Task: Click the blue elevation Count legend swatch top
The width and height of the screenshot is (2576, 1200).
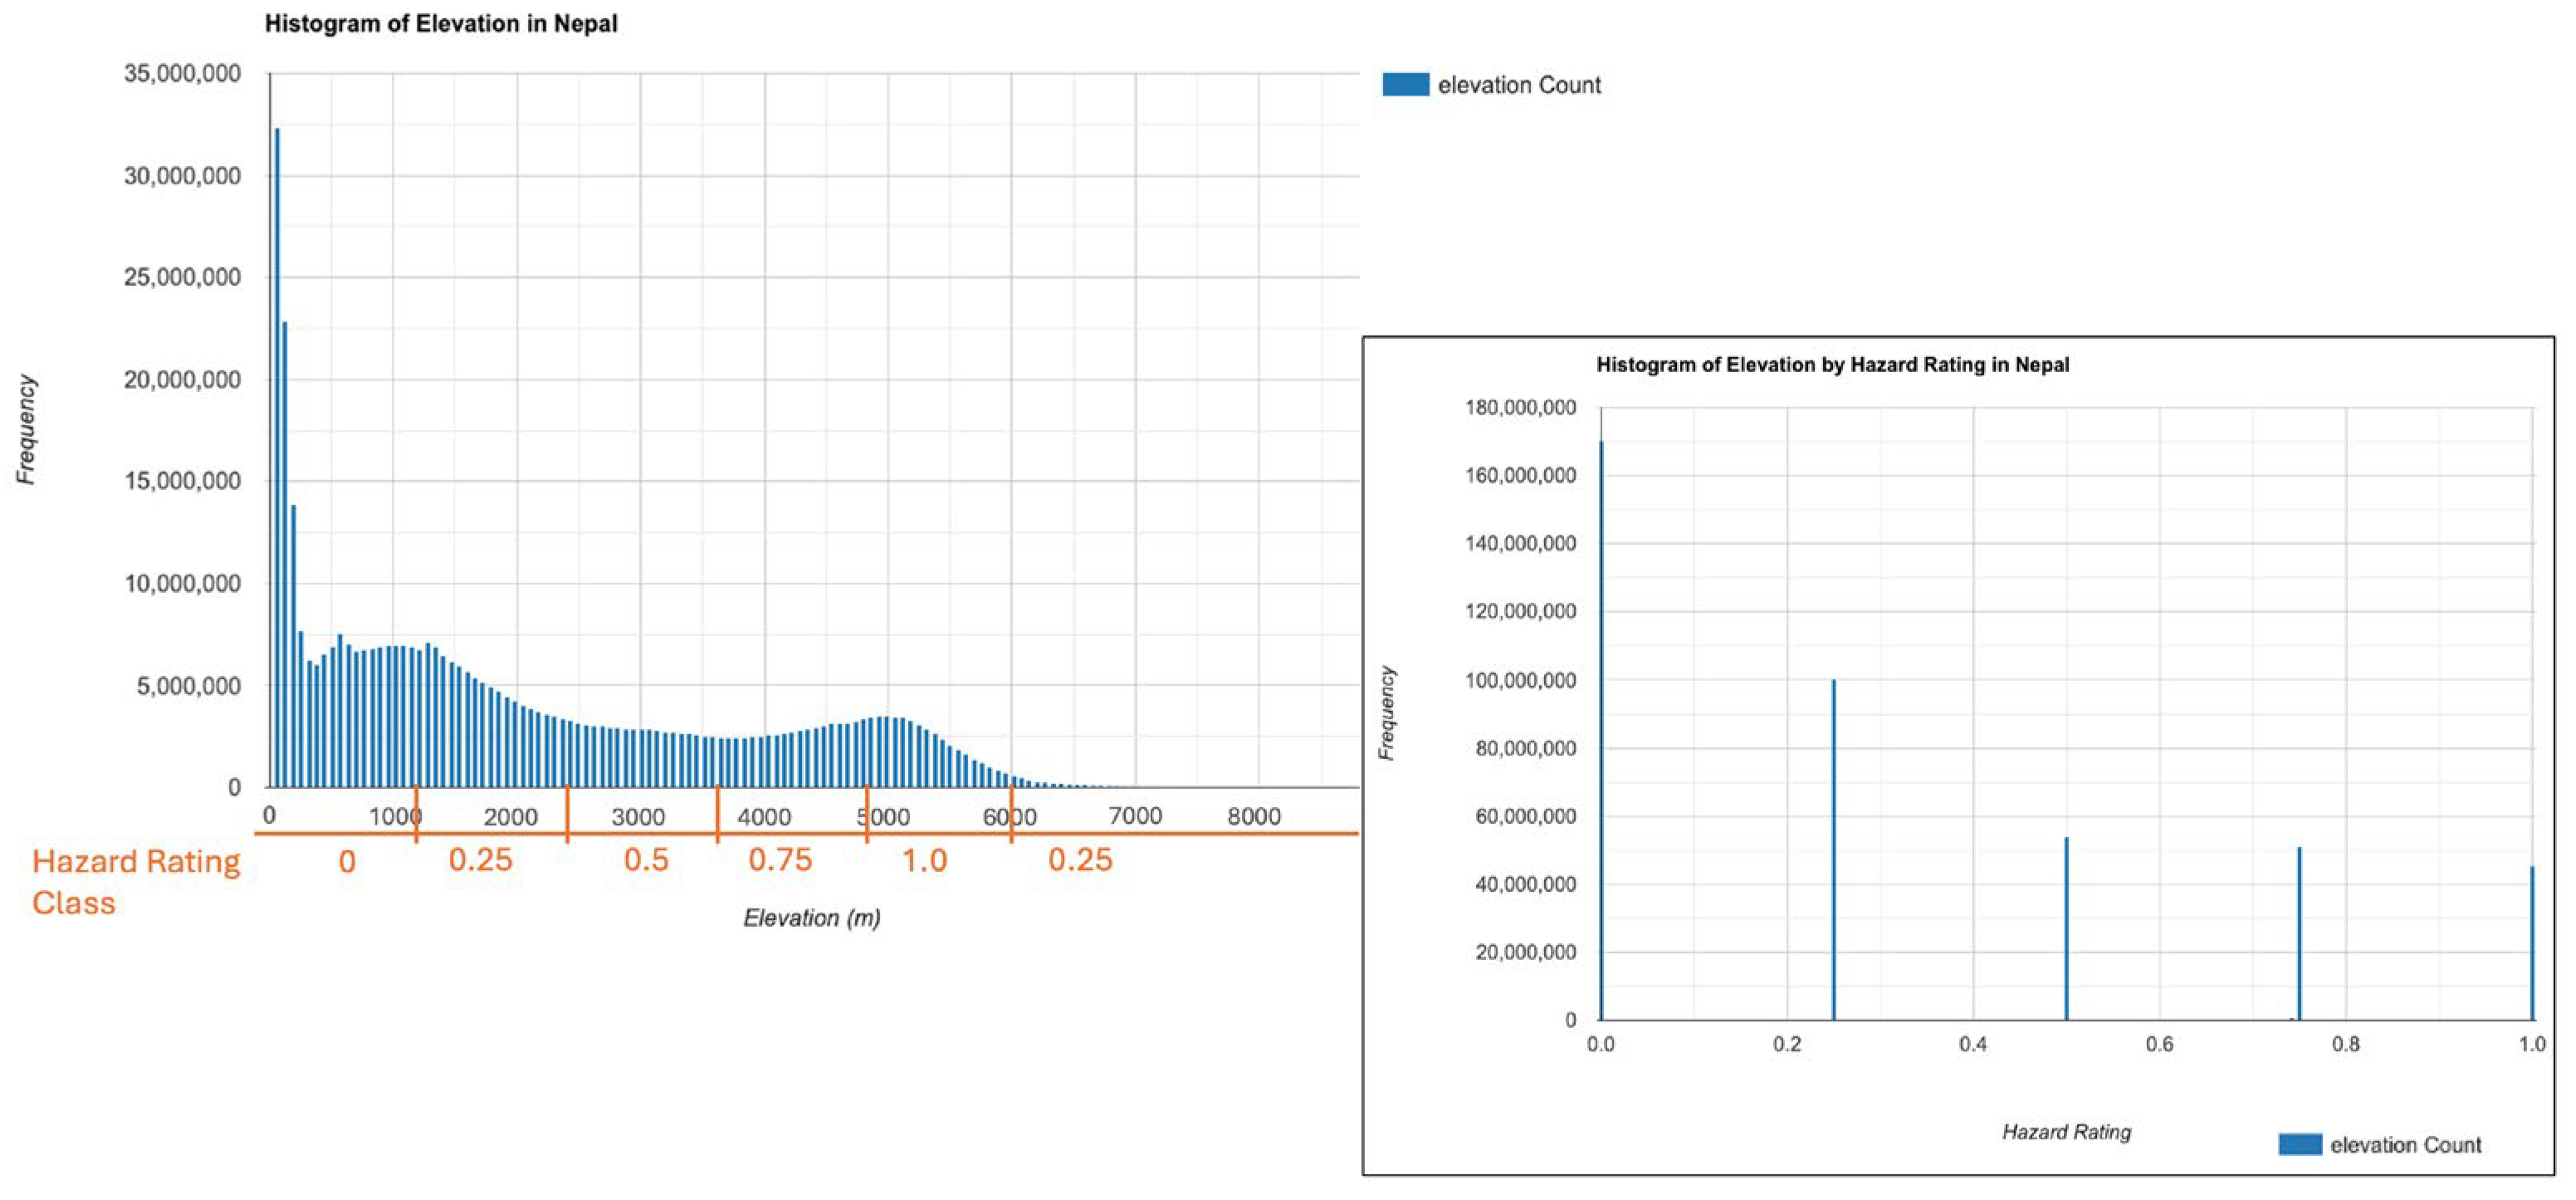Action: tap(1405, 85)
